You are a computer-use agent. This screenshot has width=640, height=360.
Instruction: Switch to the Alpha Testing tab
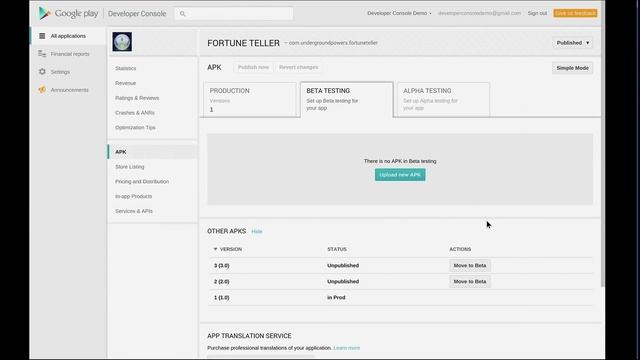443,100
